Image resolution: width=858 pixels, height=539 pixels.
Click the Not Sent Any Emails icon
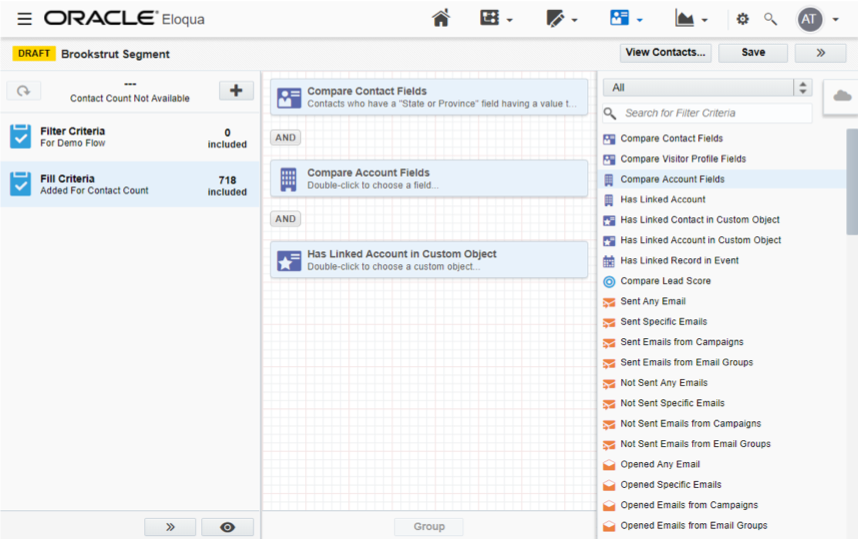pyautogui.click(x=609, y=384)
